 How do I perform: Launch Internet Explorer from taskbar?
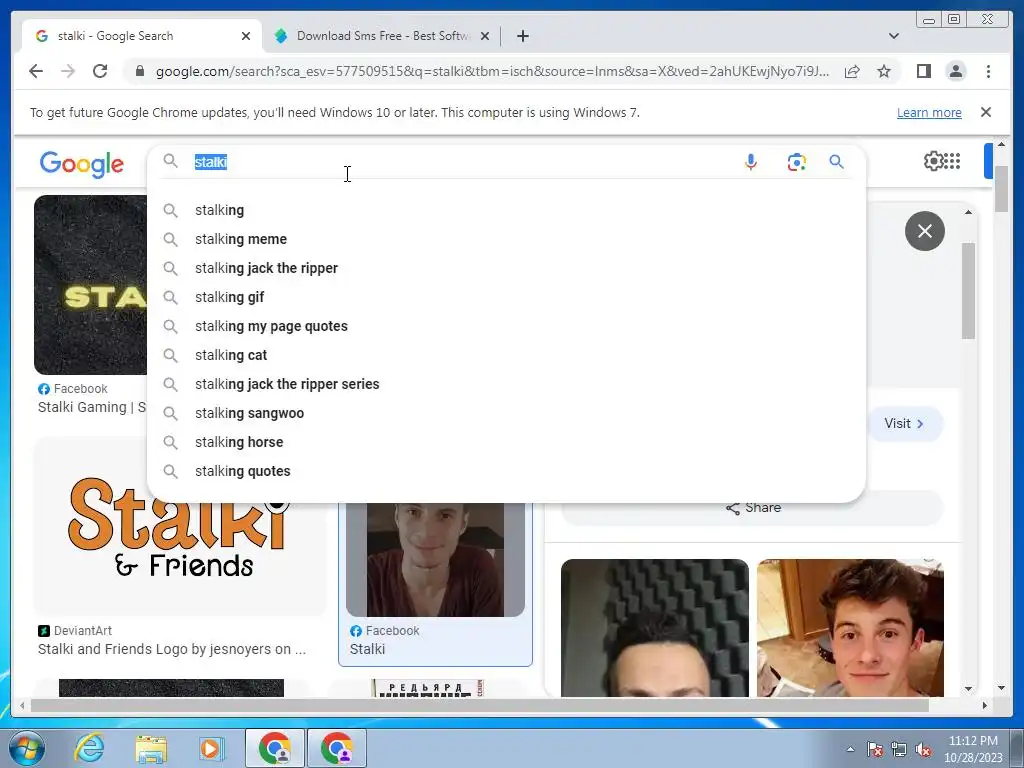(x=89, y=748)
